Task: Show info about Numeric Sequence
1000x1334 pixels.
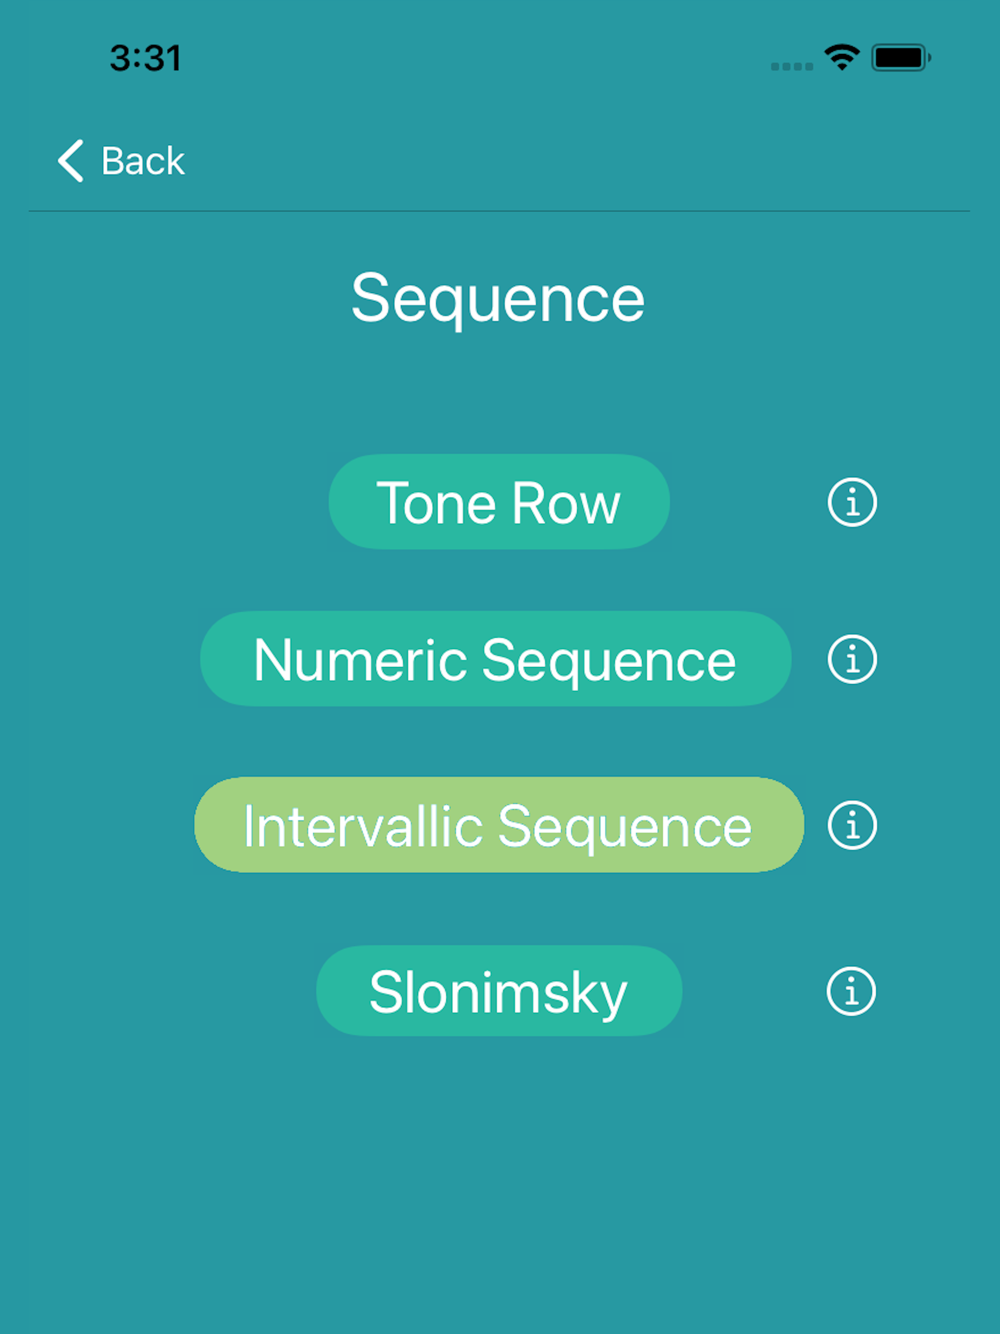Action: [852, 659]
